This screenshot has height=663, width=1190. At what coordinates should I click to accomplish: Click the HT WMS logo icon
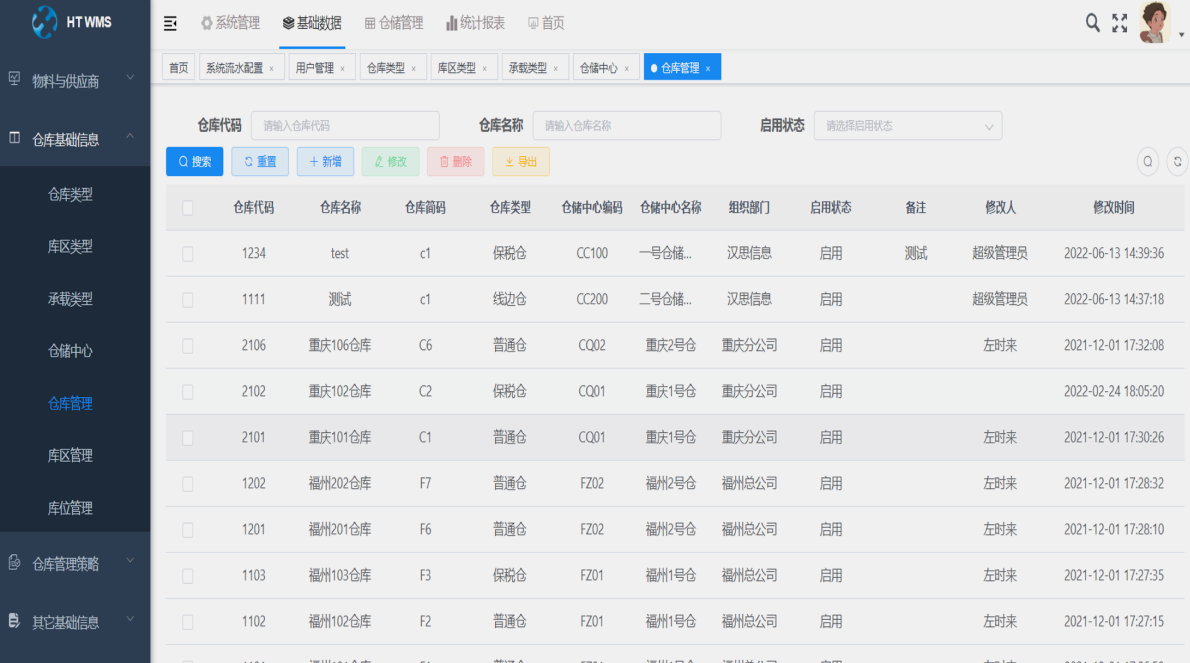[45, 22]
